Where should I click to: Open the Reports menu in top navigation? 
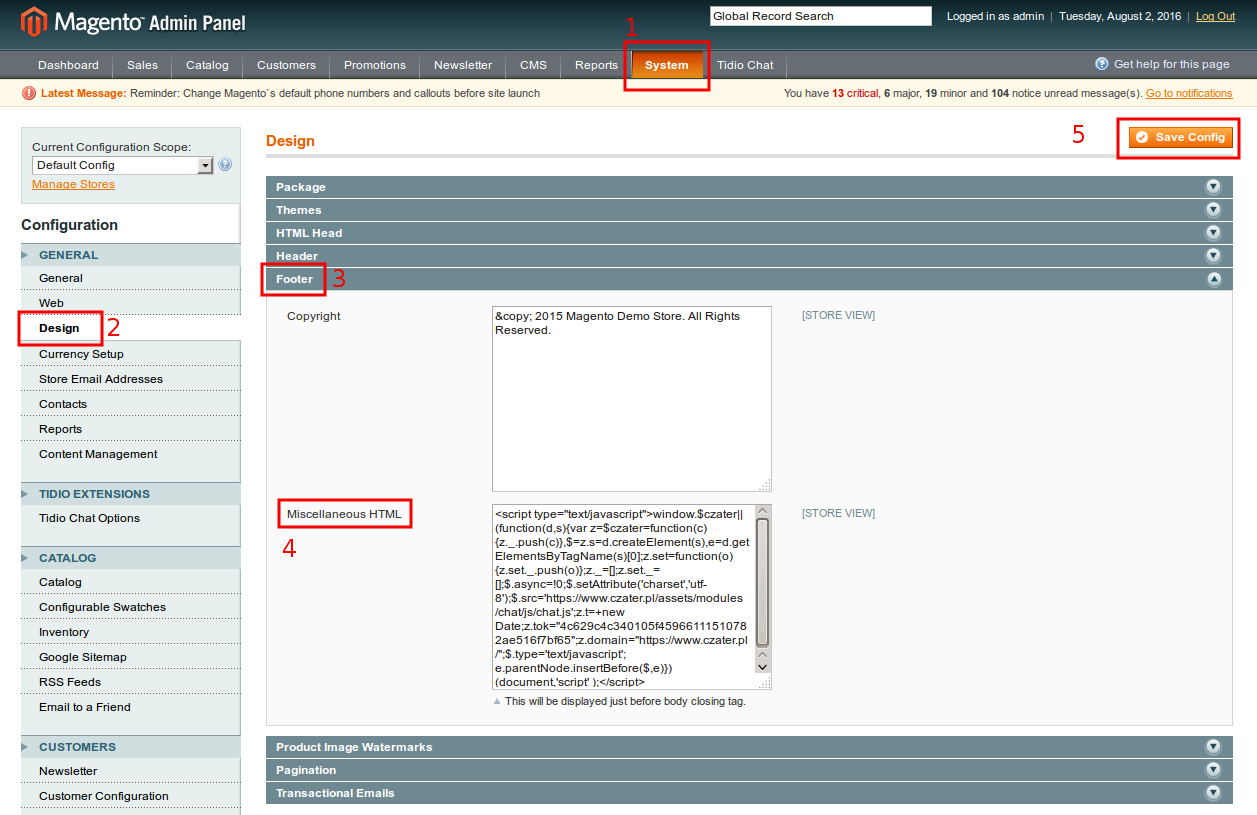point(596,65)
